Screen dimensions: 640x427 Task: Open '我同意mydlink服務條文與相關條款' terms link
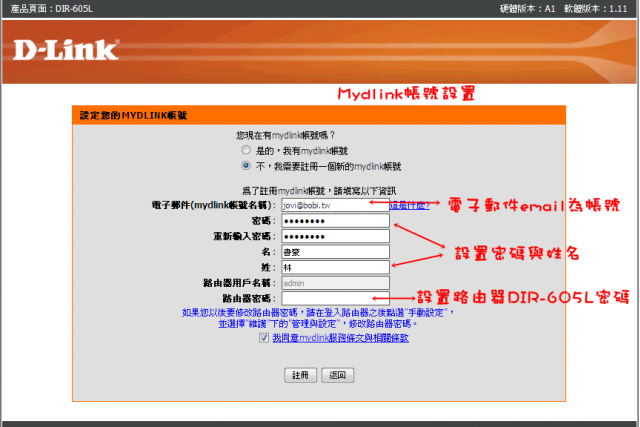(340, 338)
